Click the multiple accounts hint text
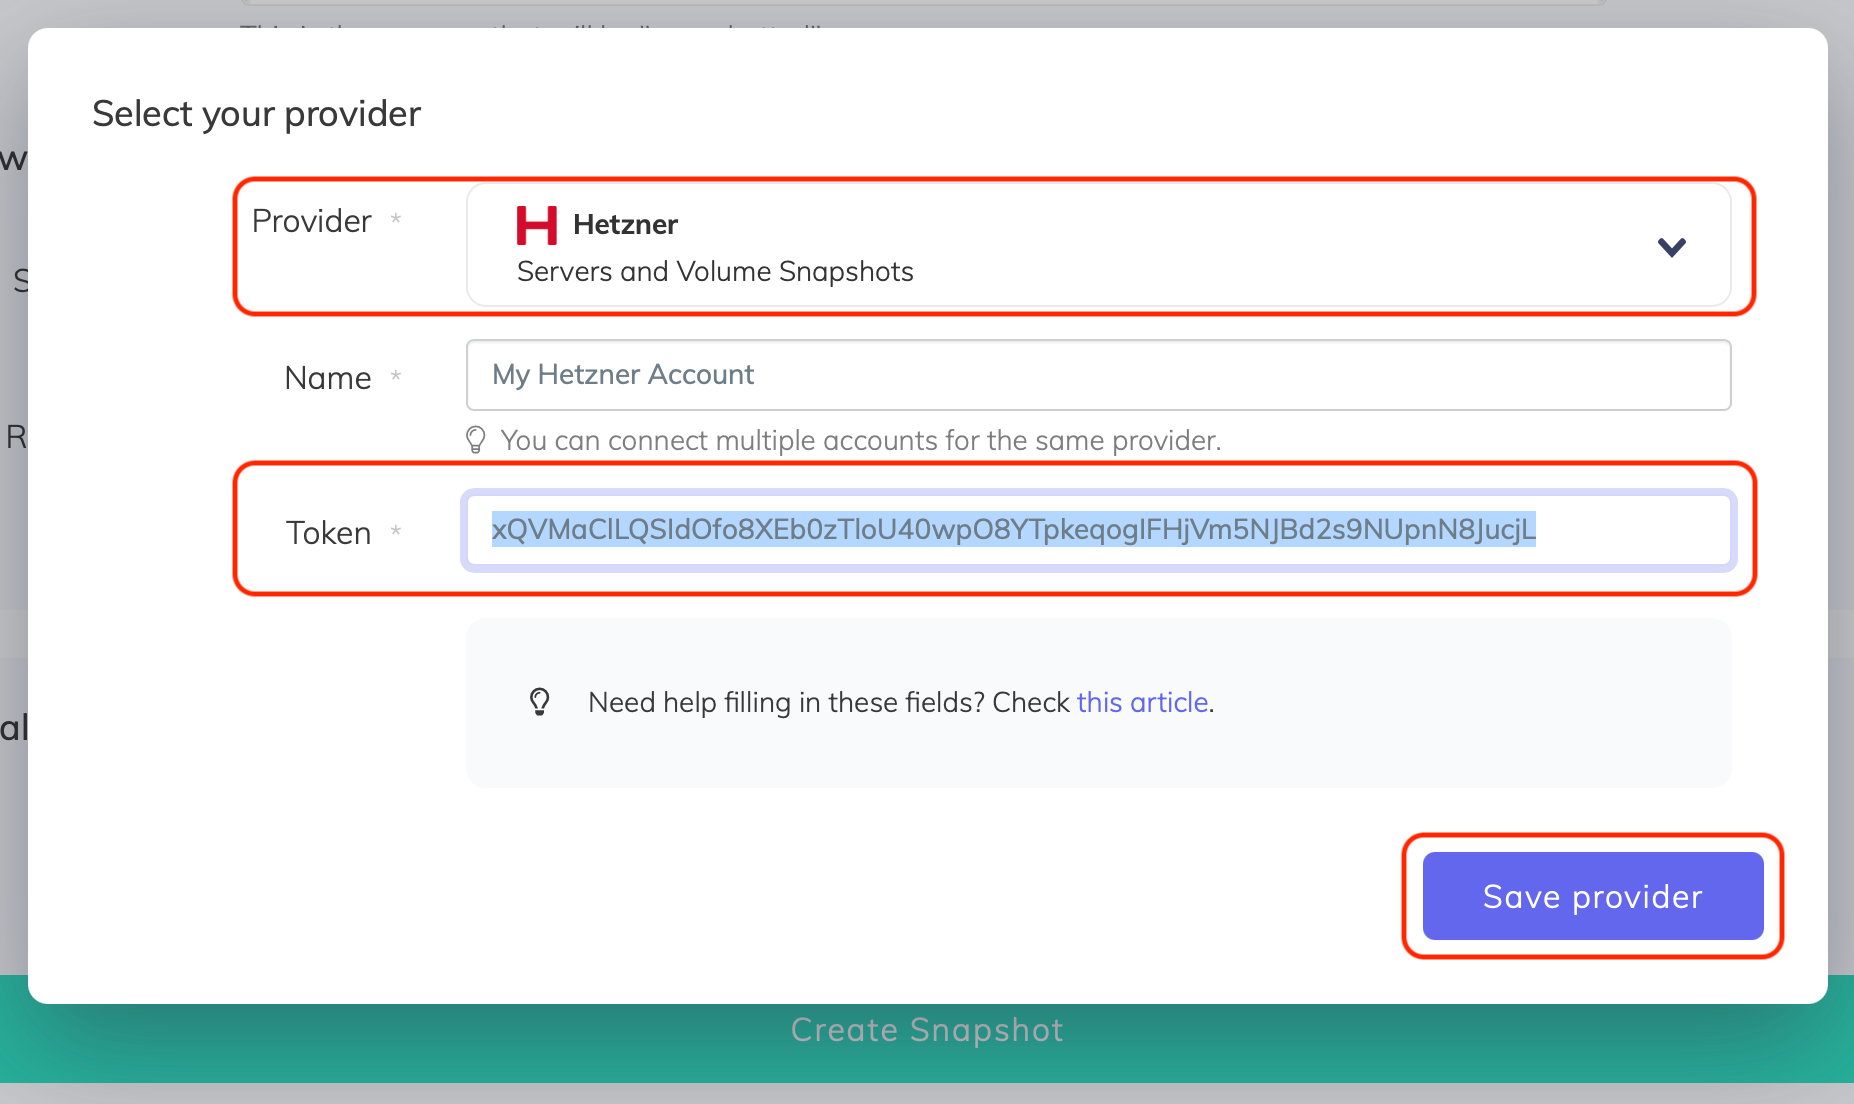This screenshot has width=1854, height=1104. 860,440
